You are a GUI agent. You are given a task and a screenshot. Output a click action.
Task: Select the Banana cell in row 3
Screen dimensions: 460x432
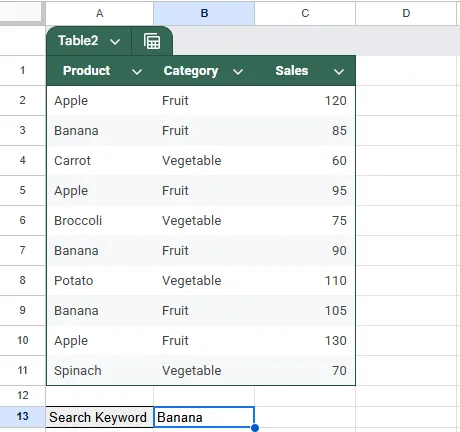tap(100, 131)
